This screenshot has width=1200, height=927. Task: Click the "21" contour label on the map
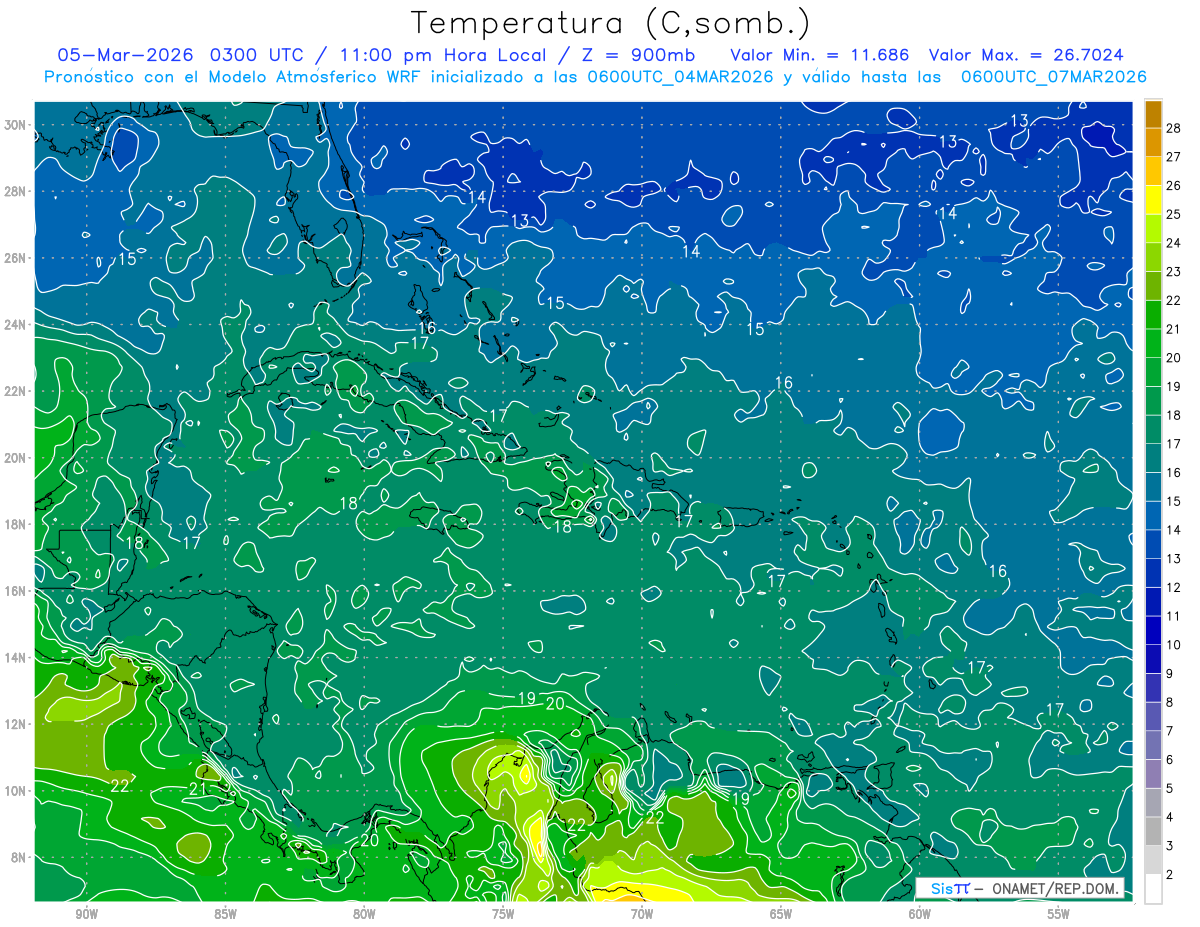[x=198, y=790]
